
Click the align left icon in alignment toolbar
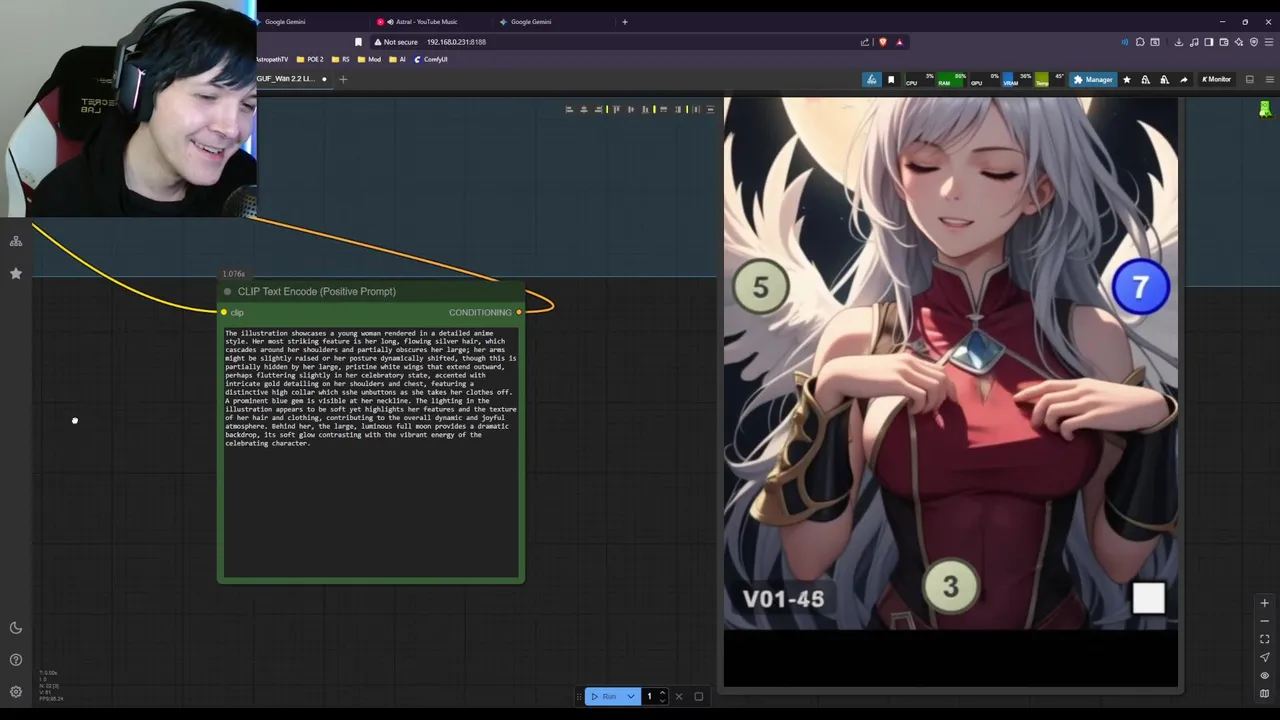coord(569,109)
